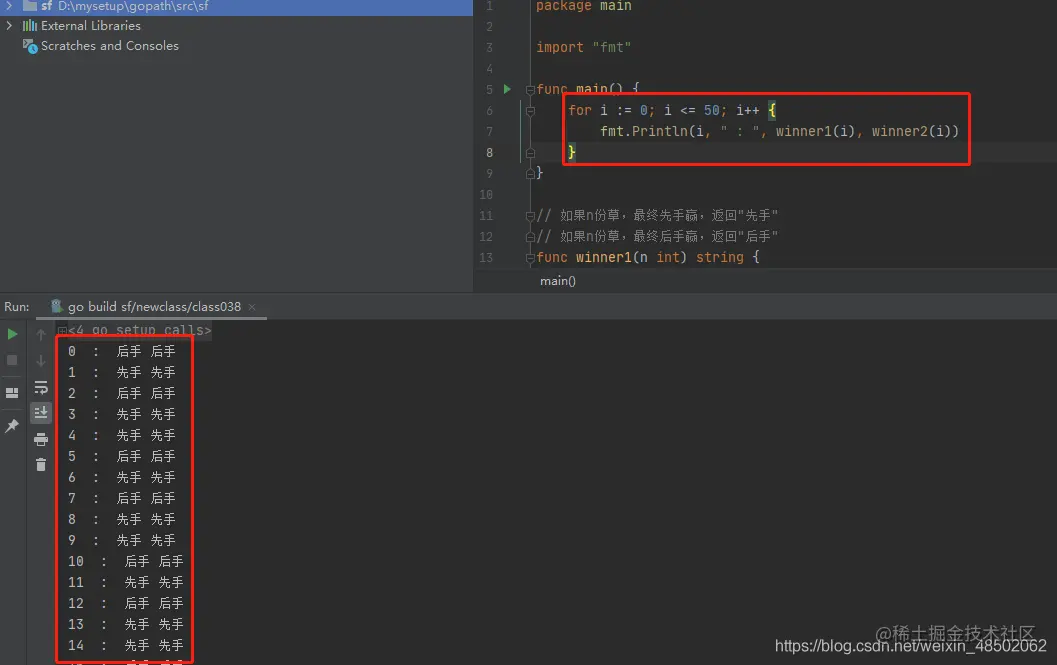This screenshot has width=1057, height=665.
Task: Collapse the comment block starting at line 11
Action: coord(531,216)
